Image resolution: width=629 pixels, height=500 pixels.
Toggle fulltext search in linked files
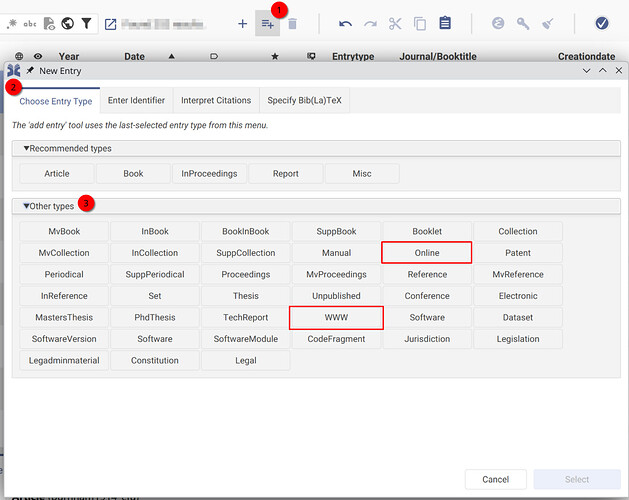click(49, 24)
